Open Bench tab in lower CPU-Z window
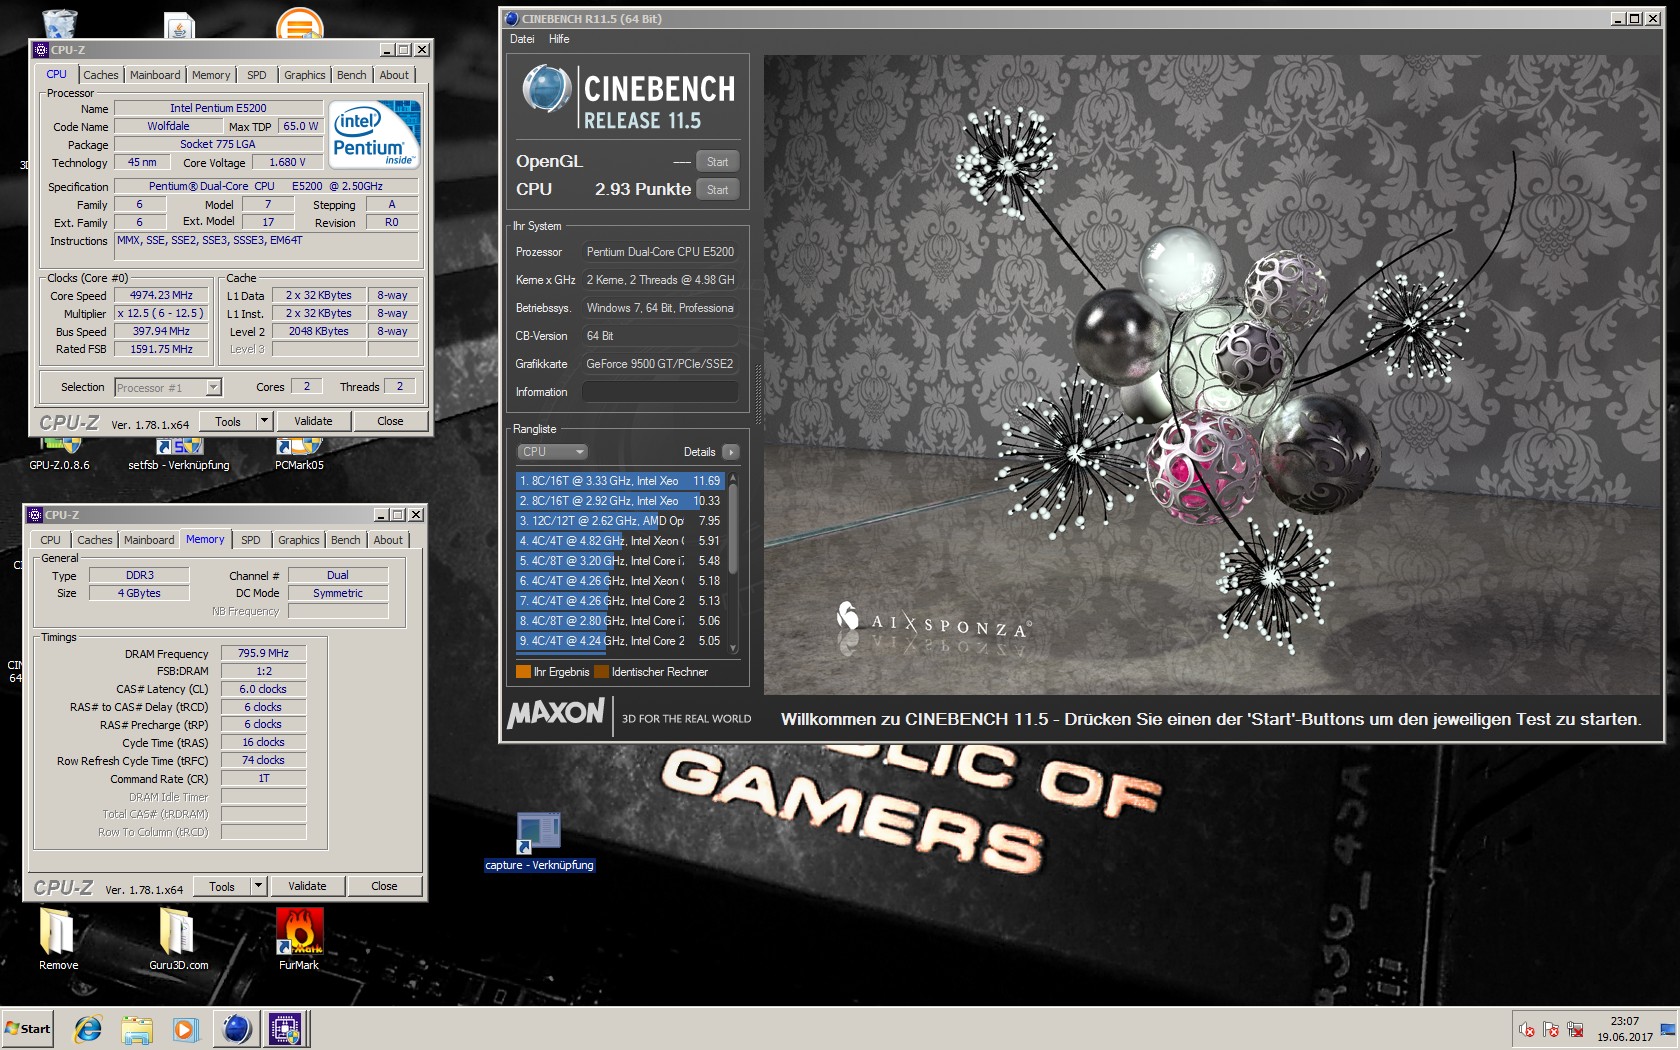This screenshot has width=1680, height=1050. (345, 540)
